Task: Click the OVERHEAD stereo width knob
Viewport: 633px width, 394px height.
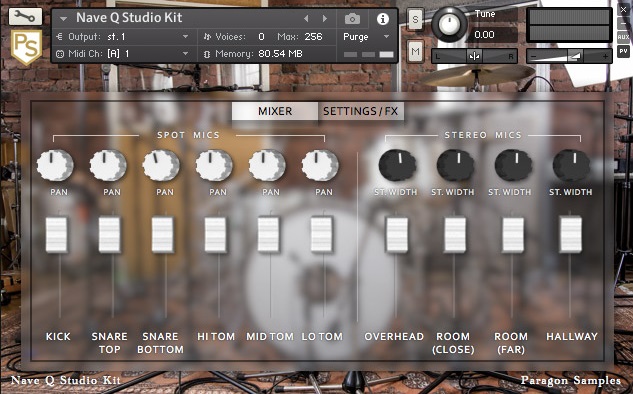Action: pyautogui.click(x=397, y=165)
